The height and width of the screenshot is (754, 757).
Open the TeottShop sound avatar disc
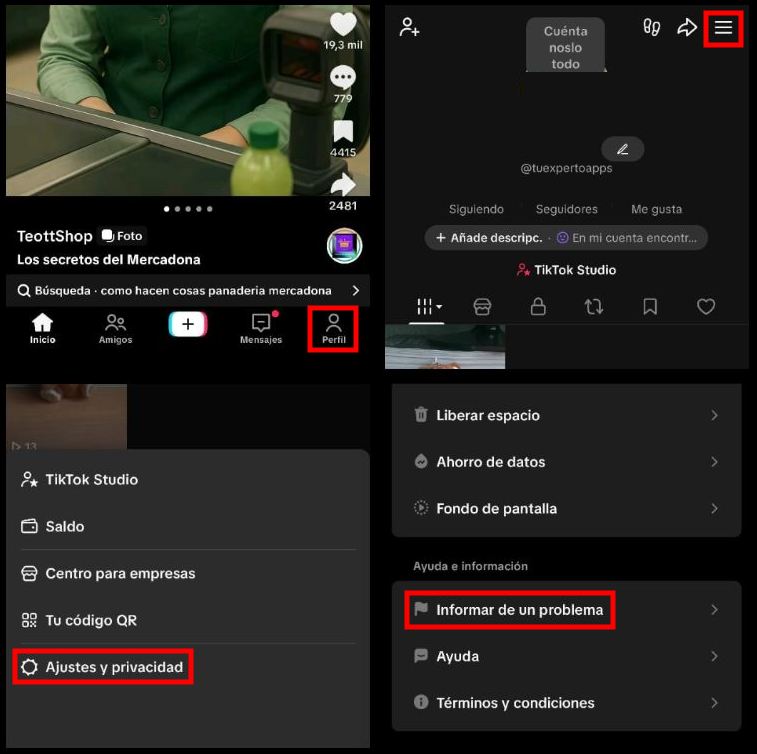[344, 246]
